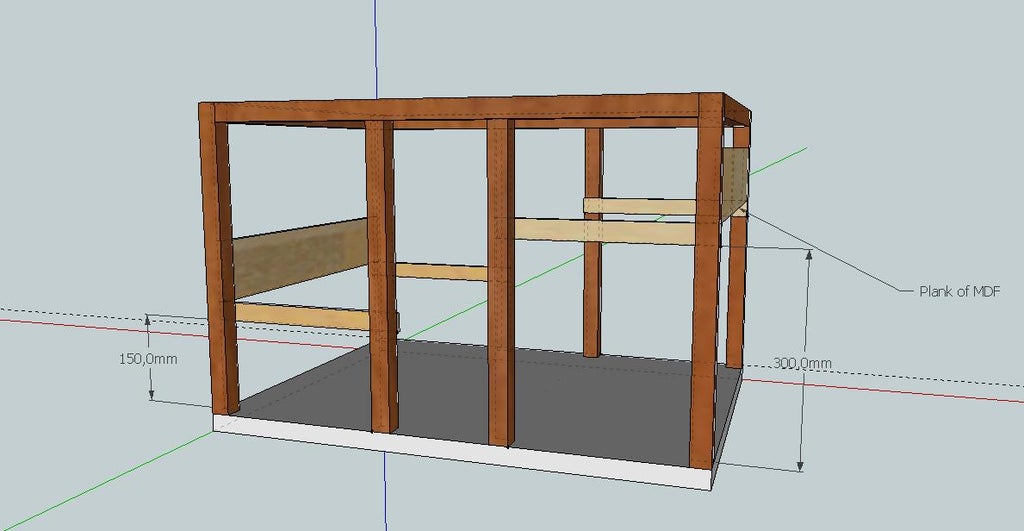The height and width of the screenshot is (531, 1024).
Task: Select the top front horizontal beam
Action: click(457, 110)
